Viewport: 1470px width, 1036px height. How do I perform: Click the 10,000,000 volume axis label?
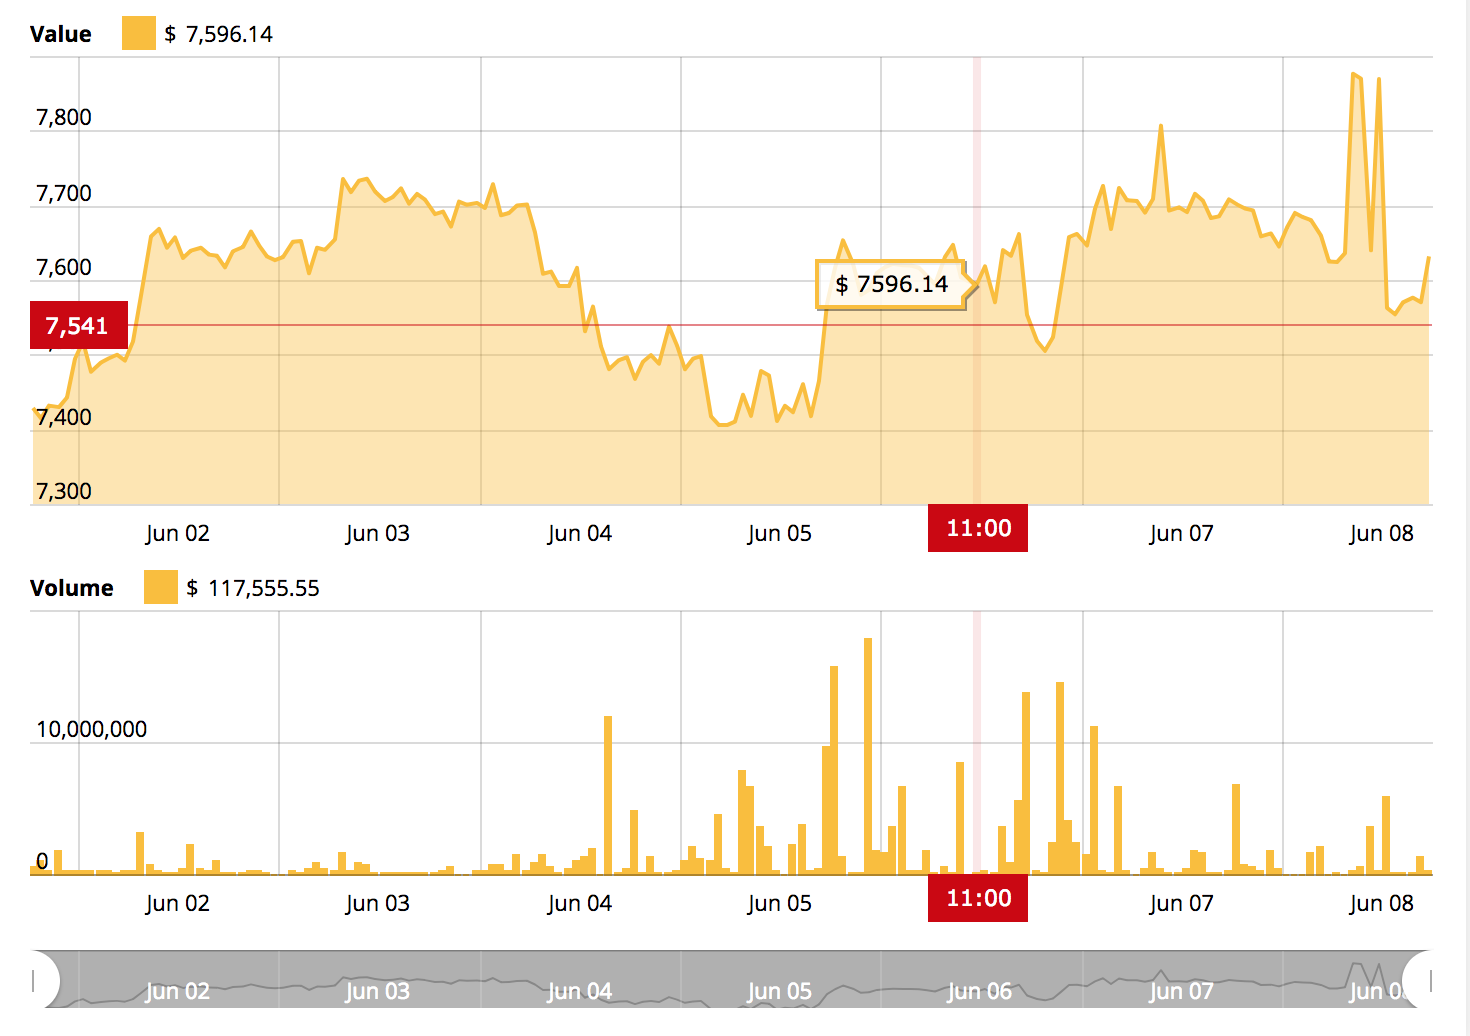(90, 729)
